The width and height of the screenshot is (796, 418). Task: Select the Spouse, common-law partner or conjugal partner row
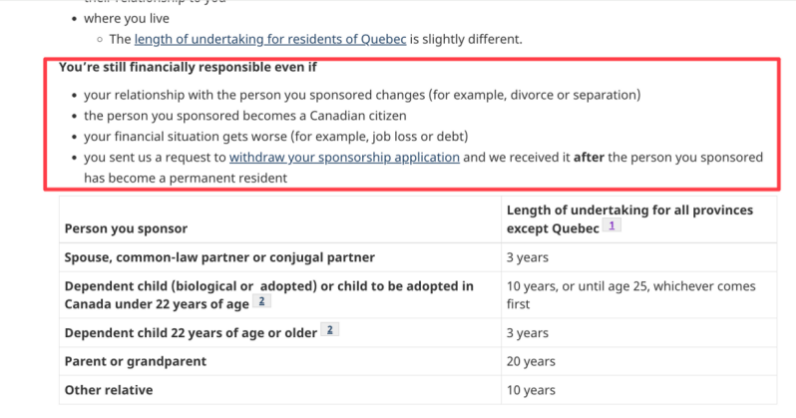pyautogui.click(x=219, y=257)
